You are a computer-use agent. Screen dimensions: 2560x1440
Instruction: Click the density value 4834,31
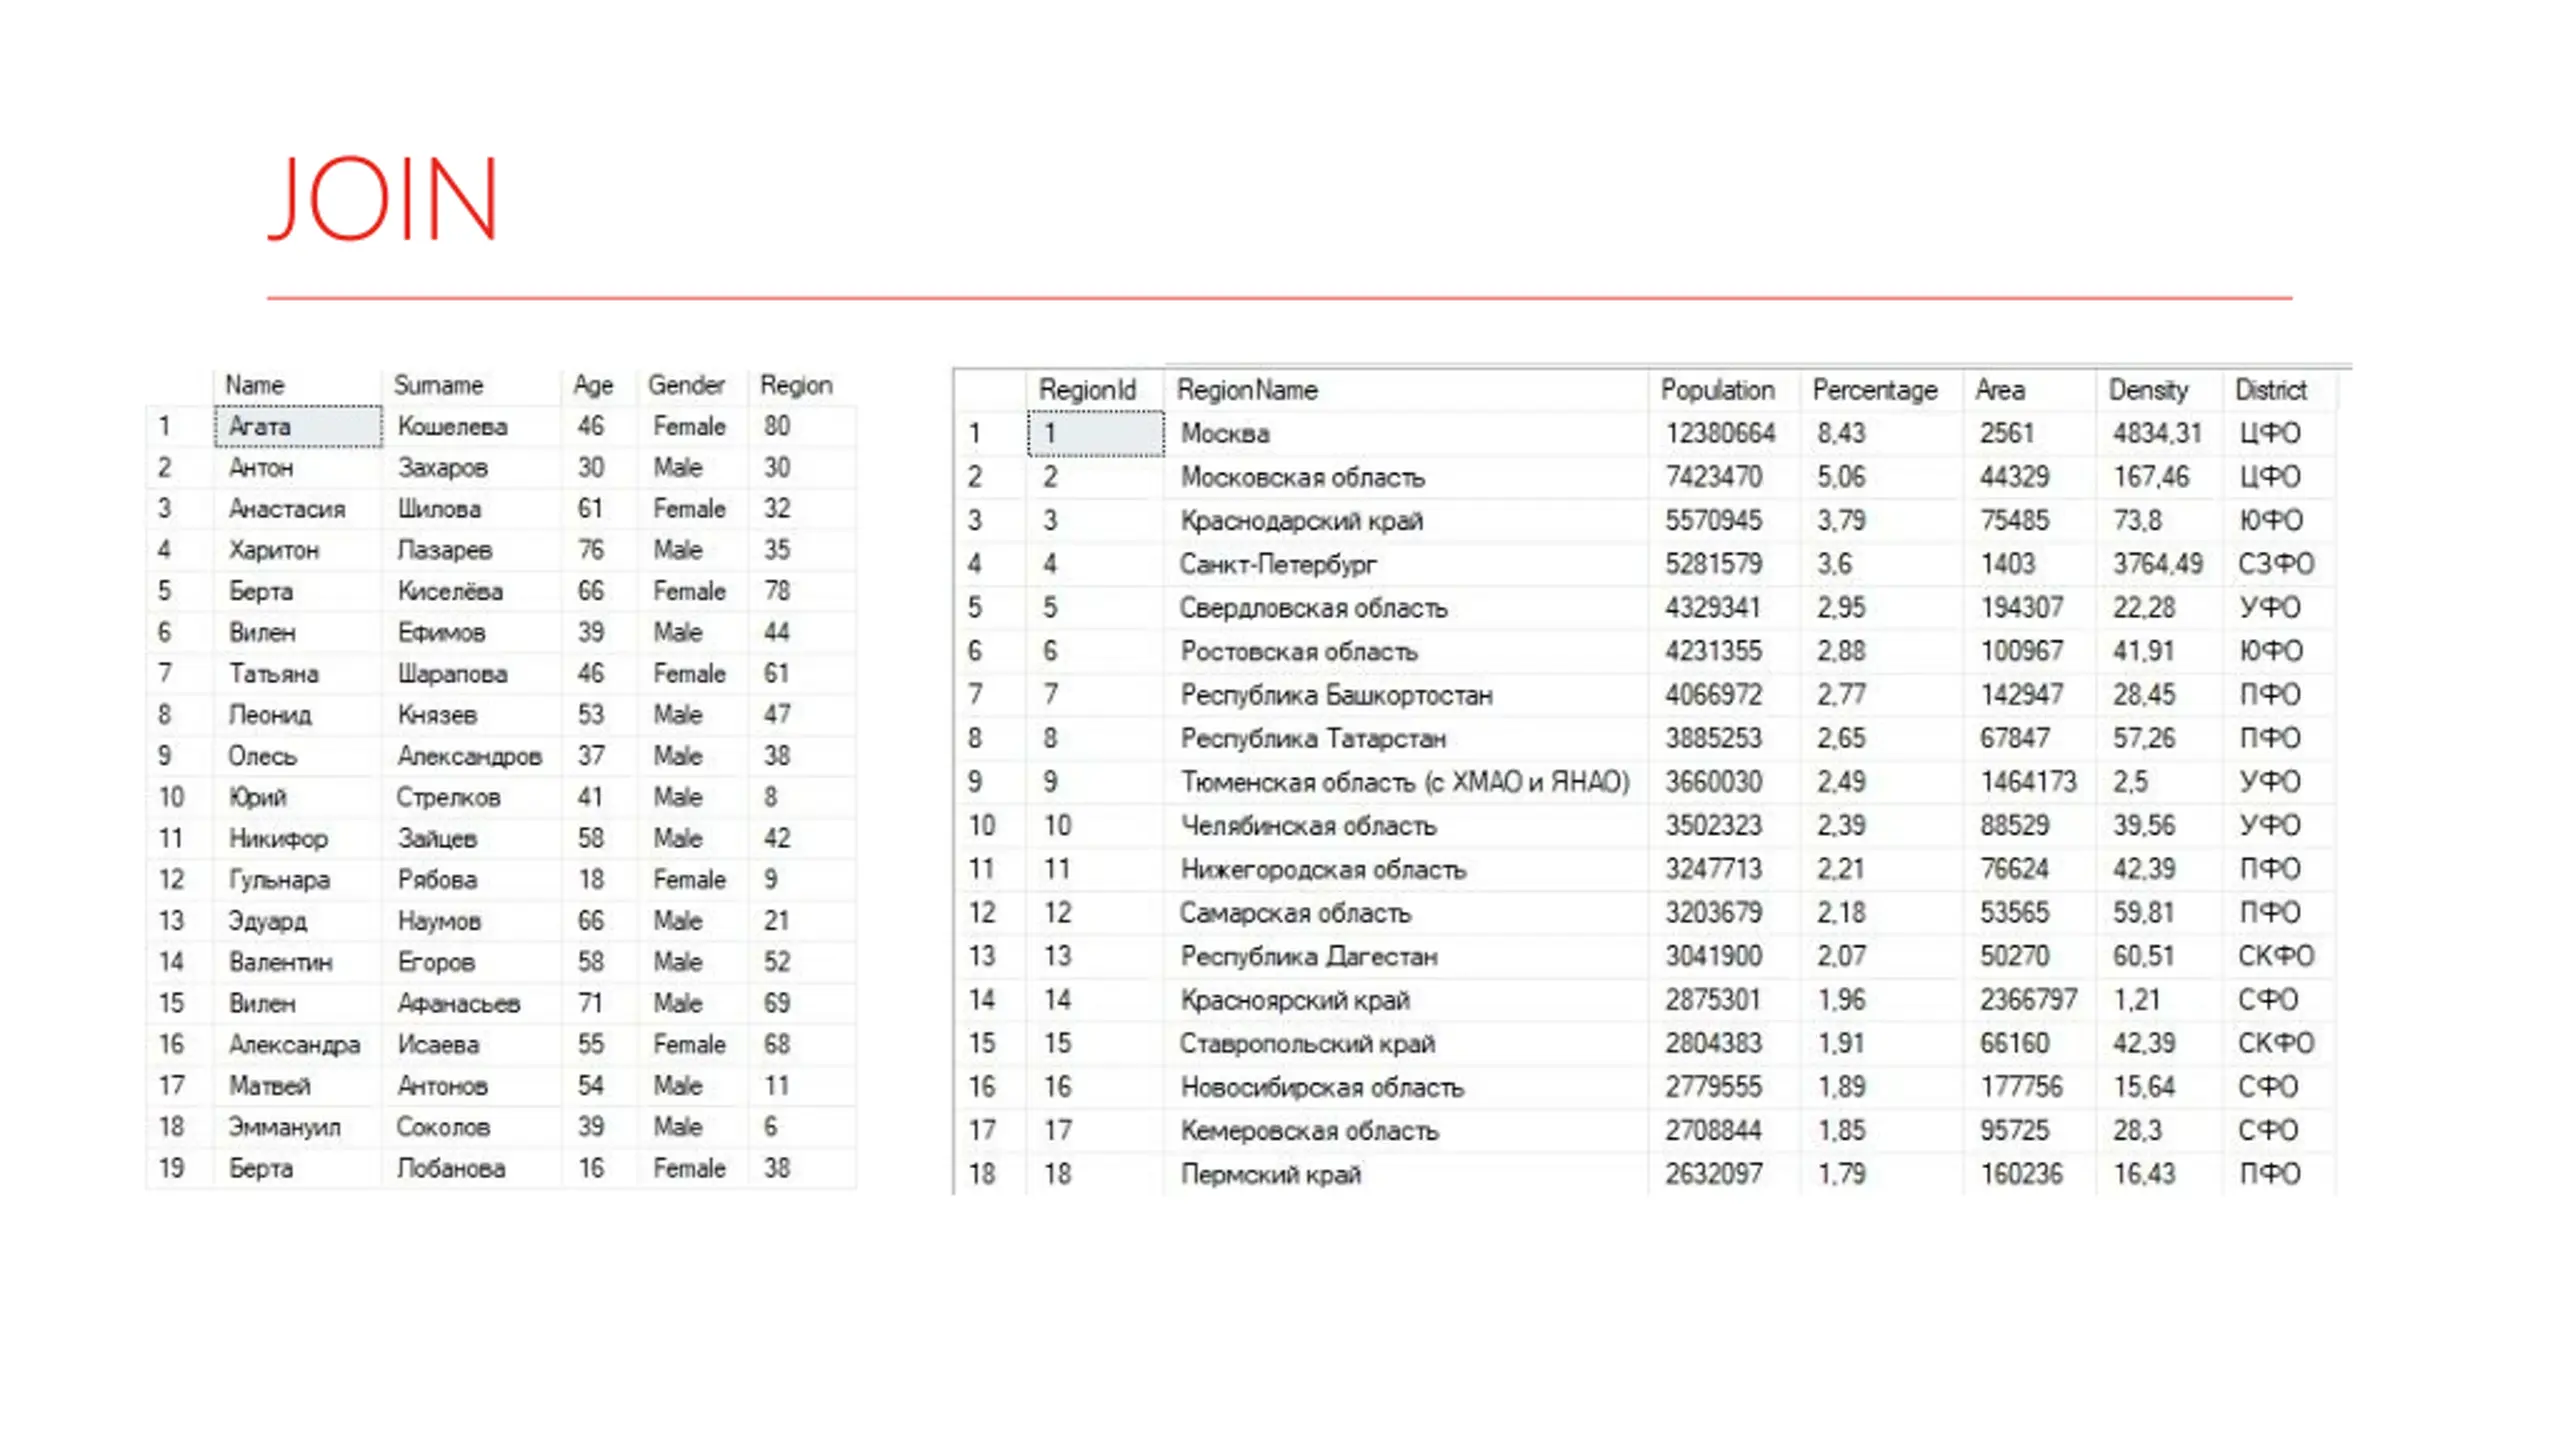pyautogui.click(x=2157, y=434)
